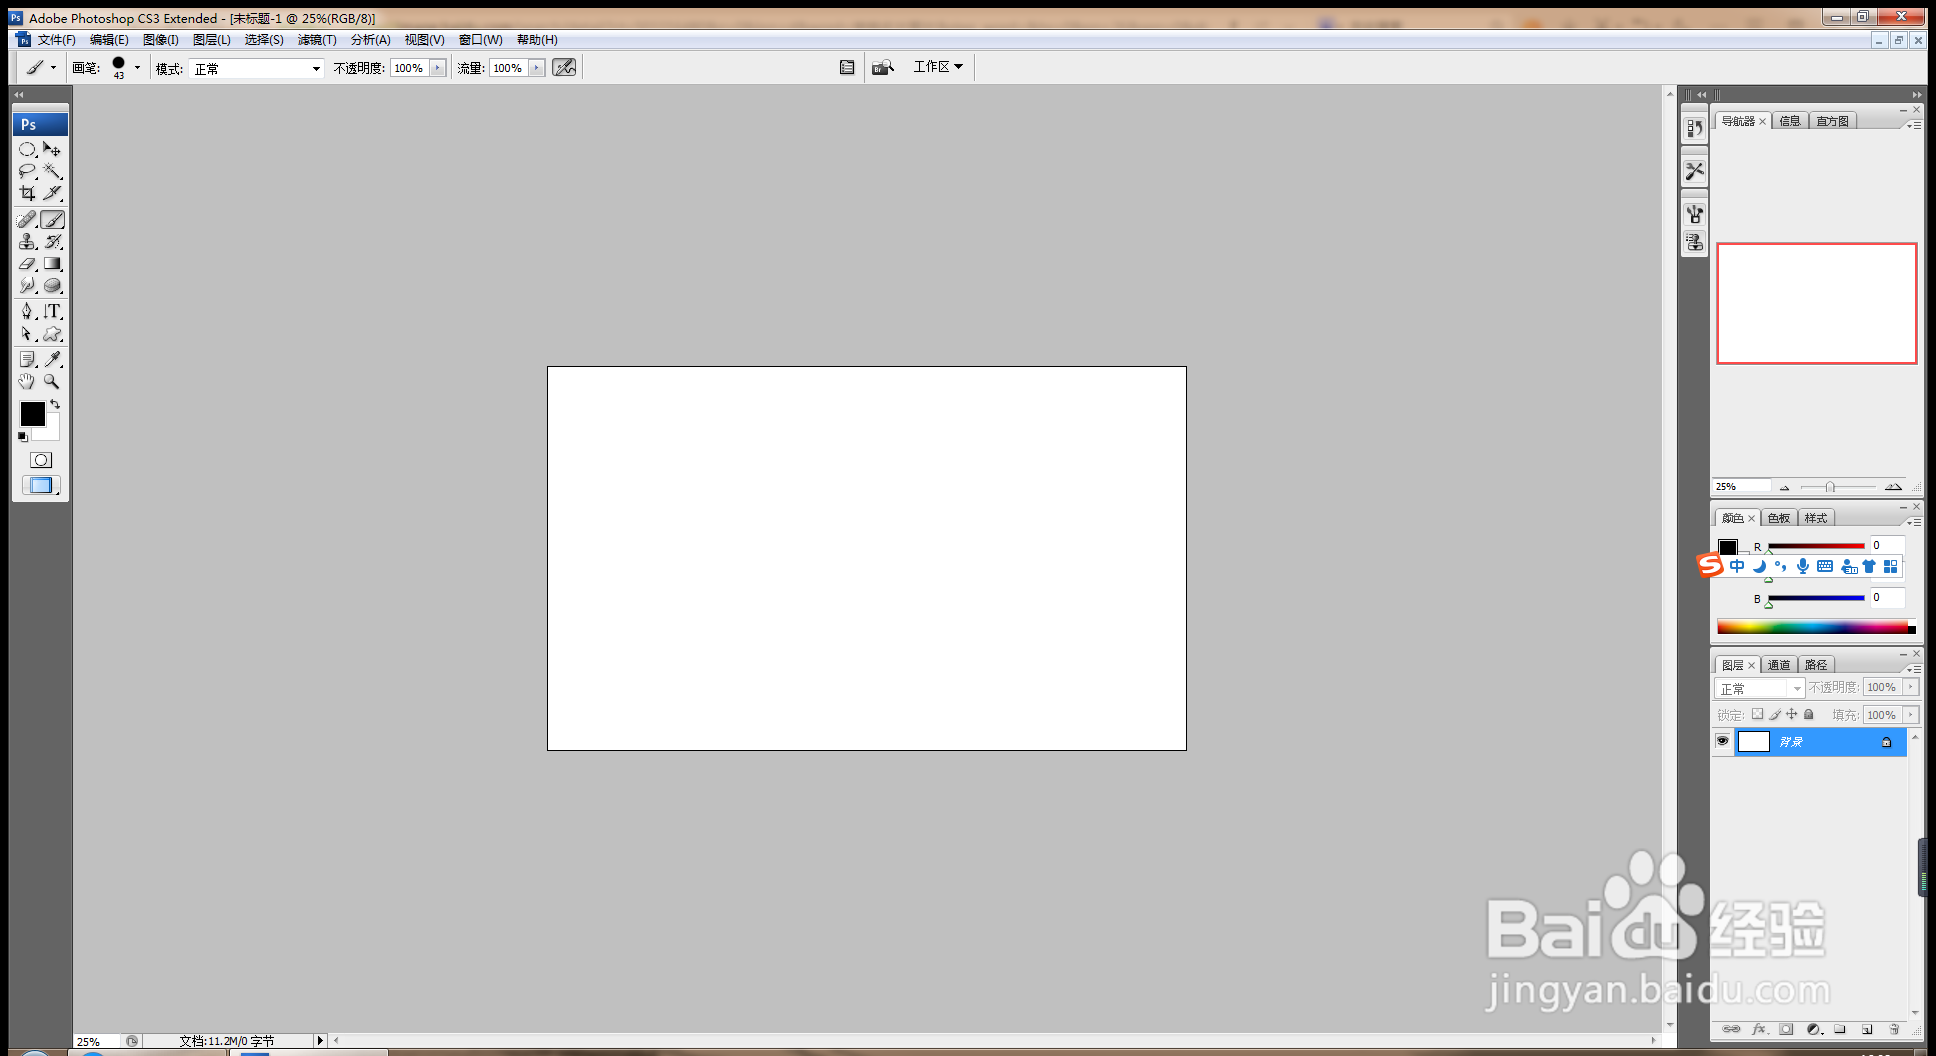
Task: Select the History Brush tool
Action: 52,241
